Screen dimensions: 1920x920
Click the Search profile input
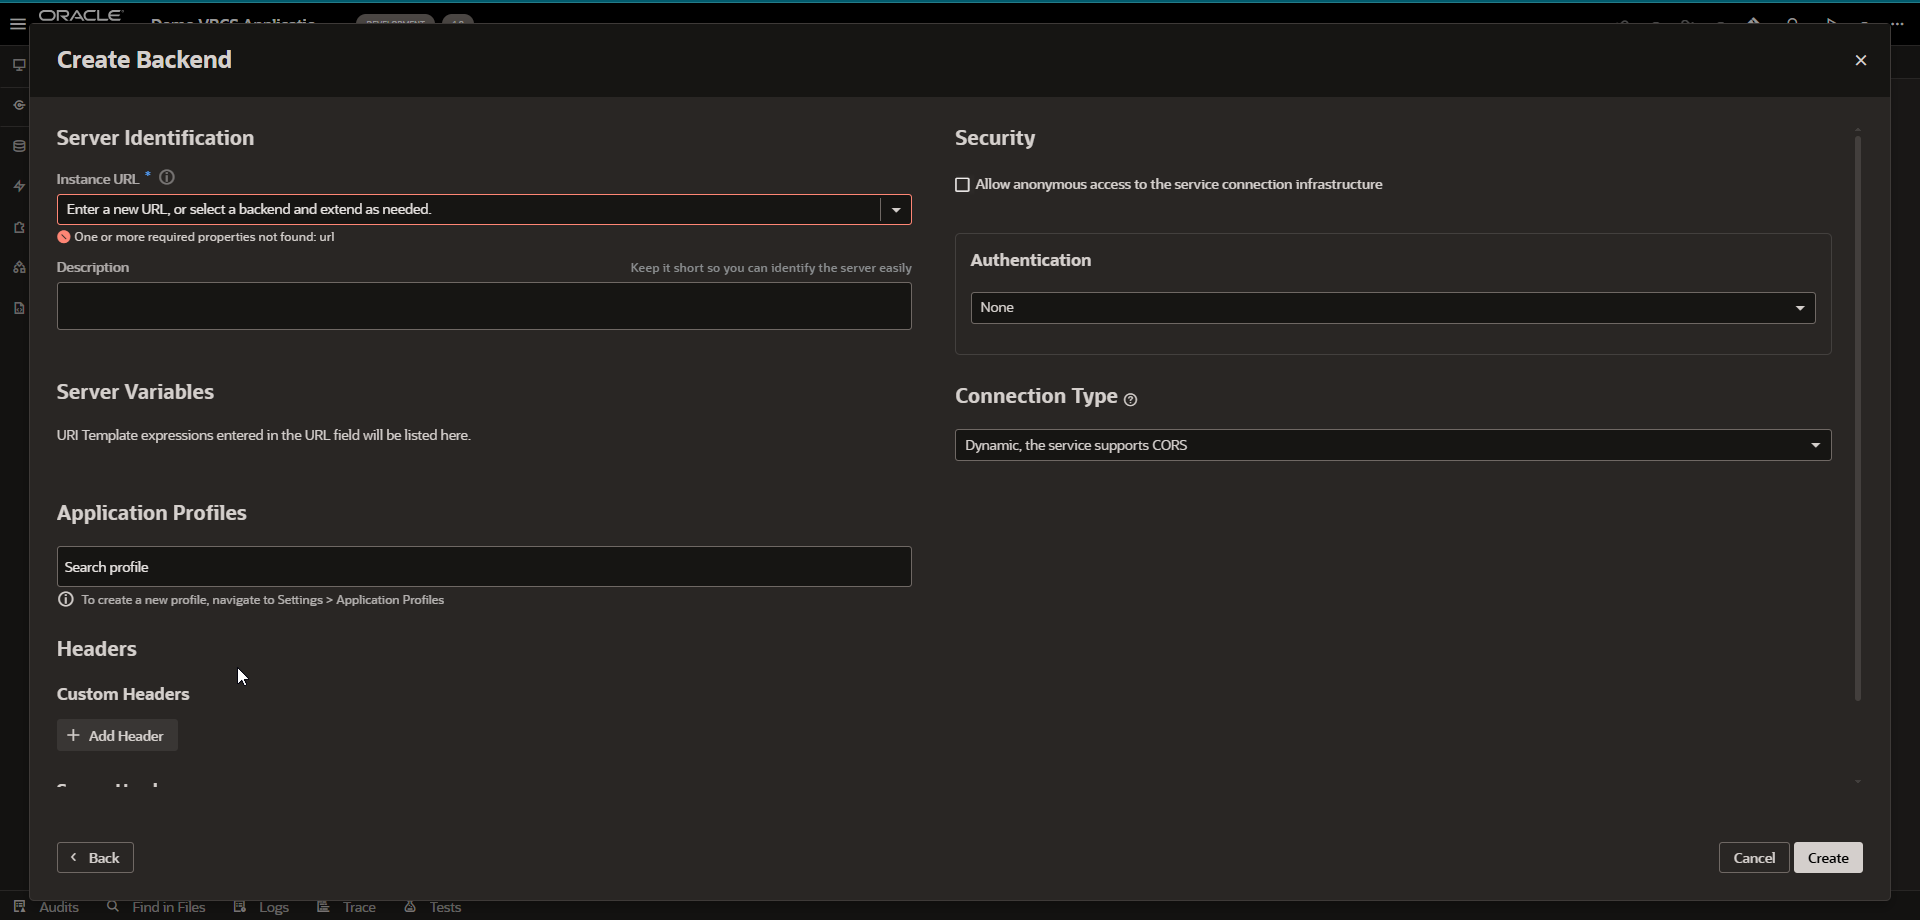coord(484,566)
